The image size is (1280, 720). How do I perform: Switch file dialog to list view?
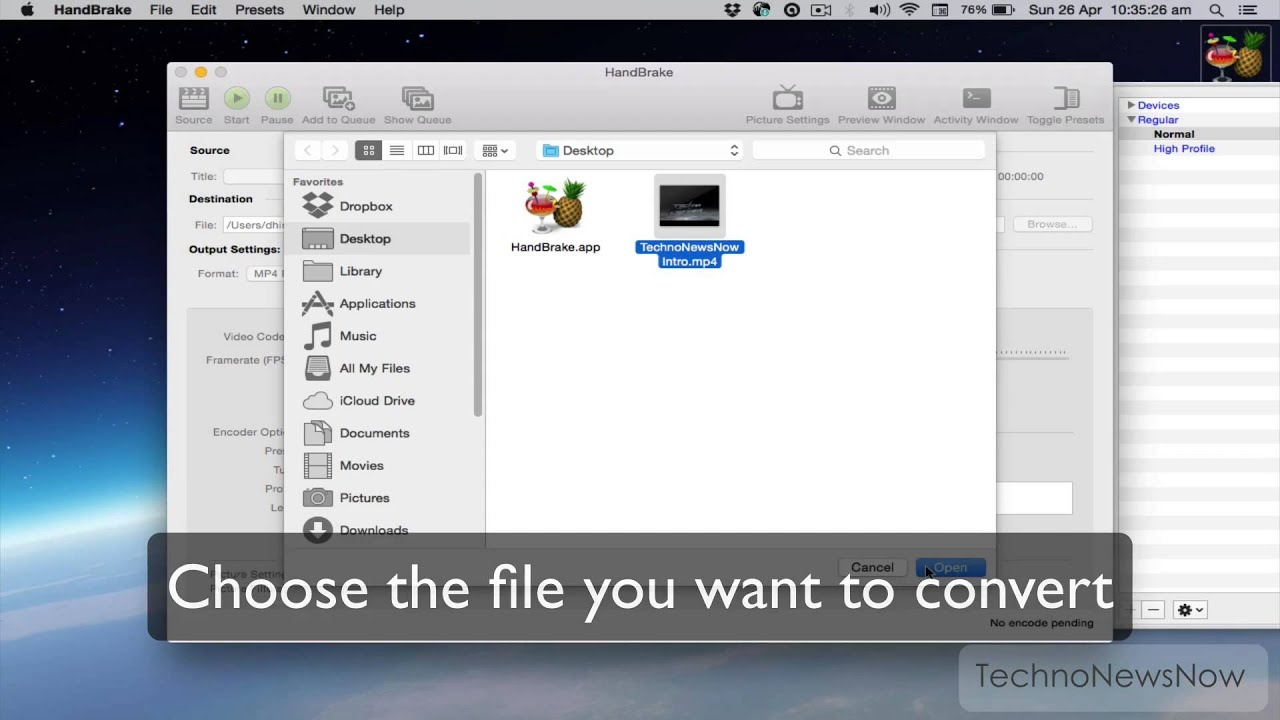[397, 150]
